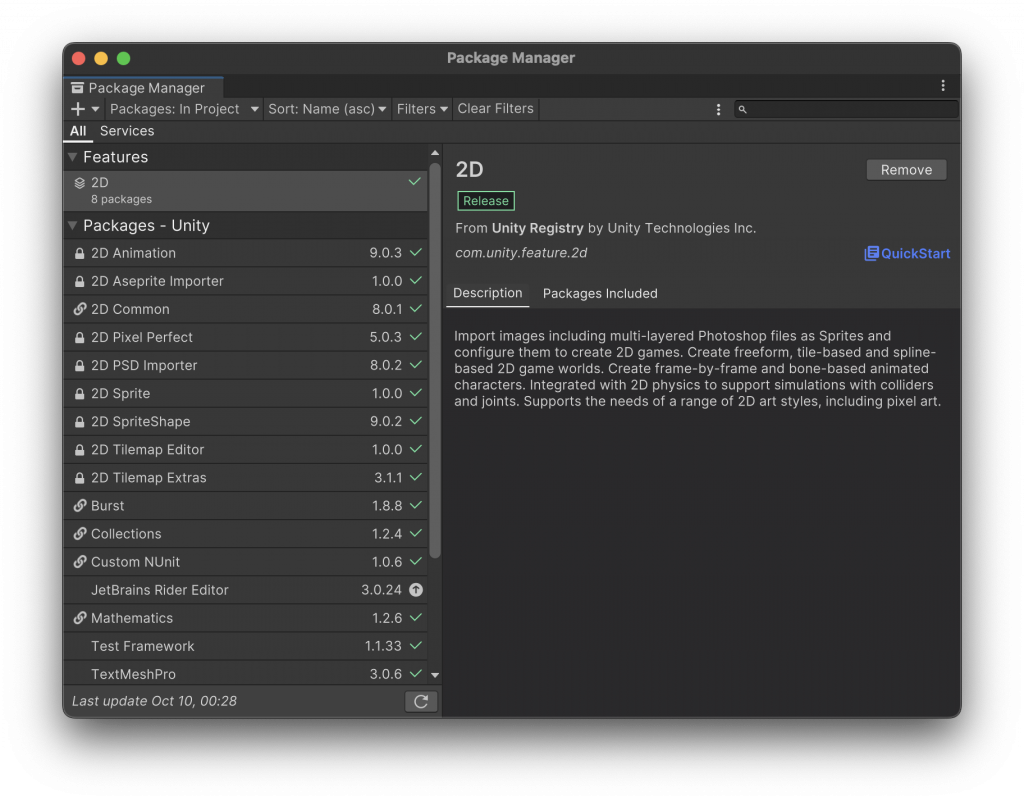The image size is (1024, 801).
Task: Select the 2D feature set row
Action: [x=246, y=191]
